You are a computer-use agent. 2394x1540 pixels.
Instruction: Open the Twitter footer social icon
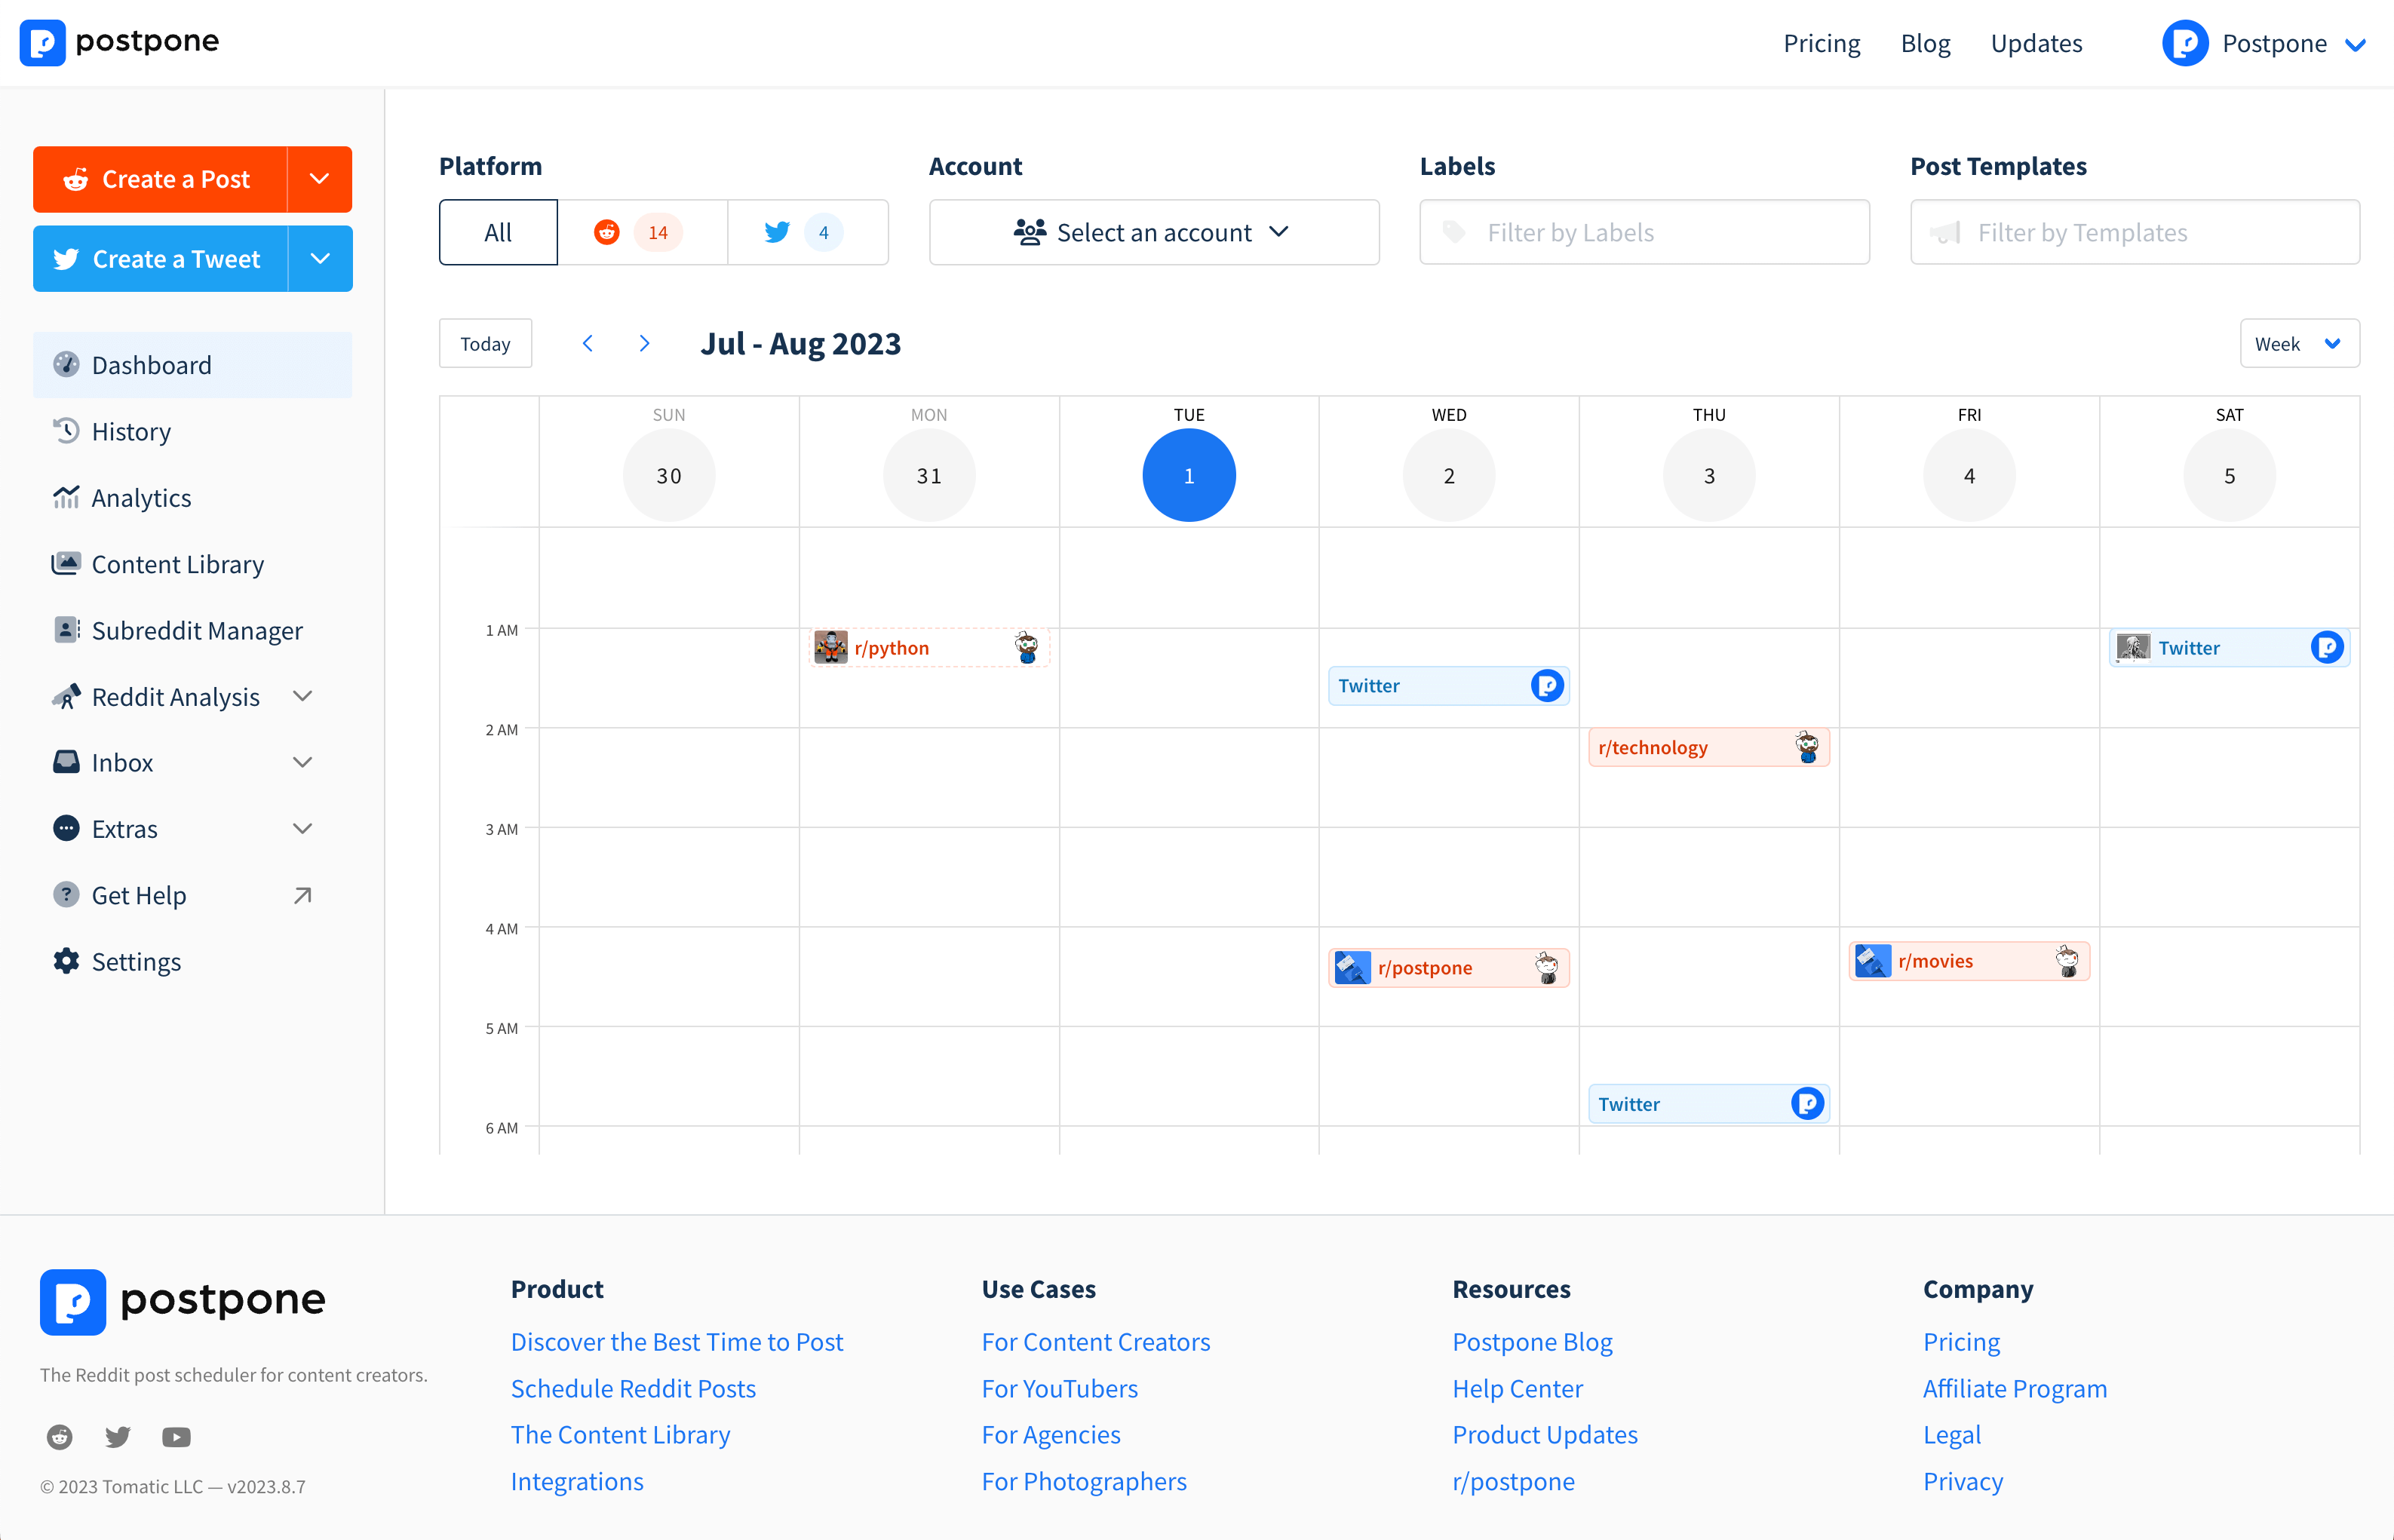point(118,1437)
